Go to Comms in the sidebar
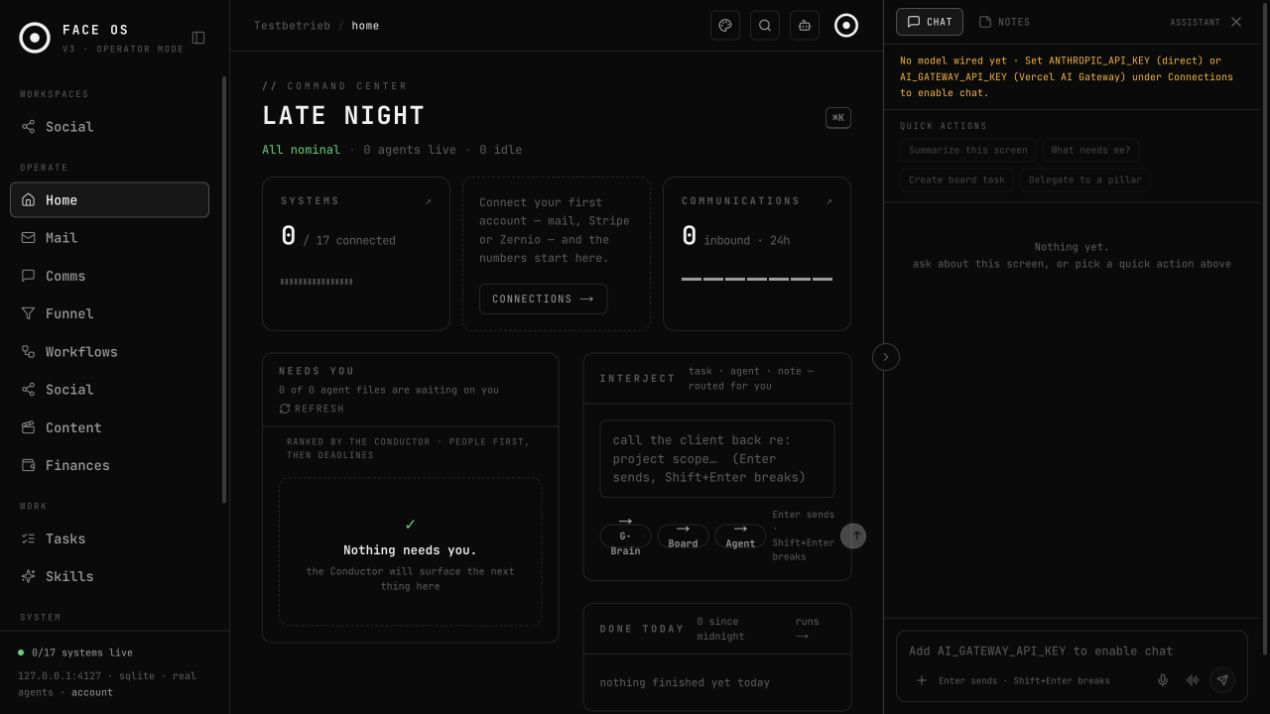This screenshot has height=714, width=1270. (110, 276)
